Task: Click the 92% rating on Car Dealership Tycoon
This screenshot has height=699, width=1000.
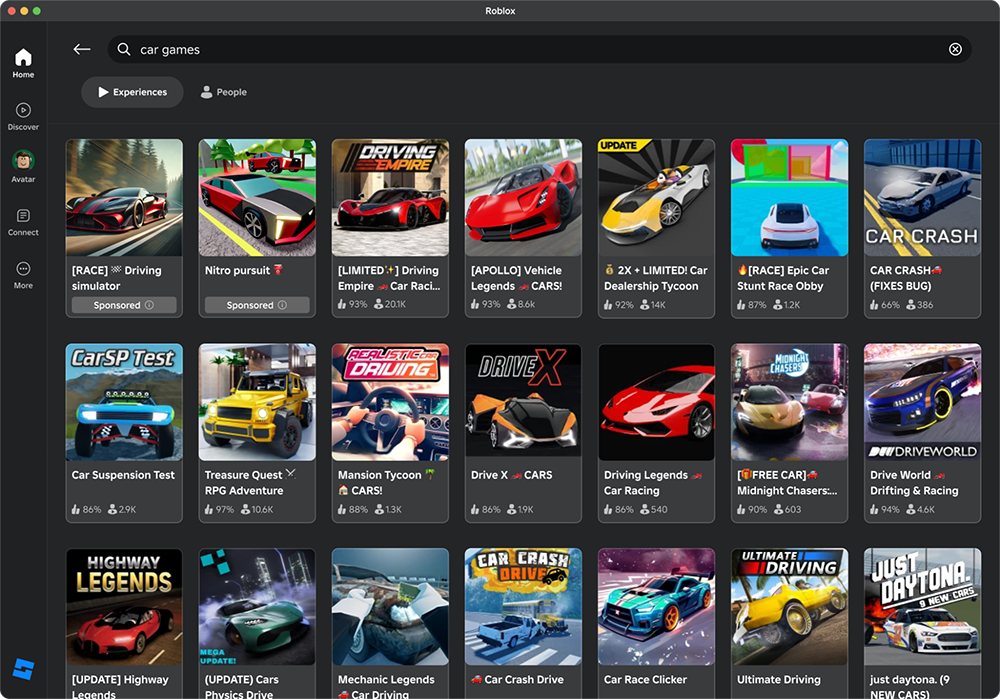Action: (619, 305)
